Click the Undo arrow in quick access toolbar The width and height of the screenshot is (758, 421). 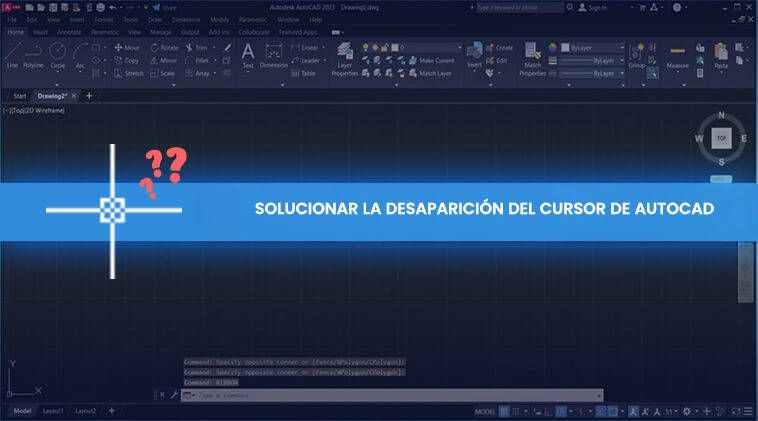click(x=113, y=7)
